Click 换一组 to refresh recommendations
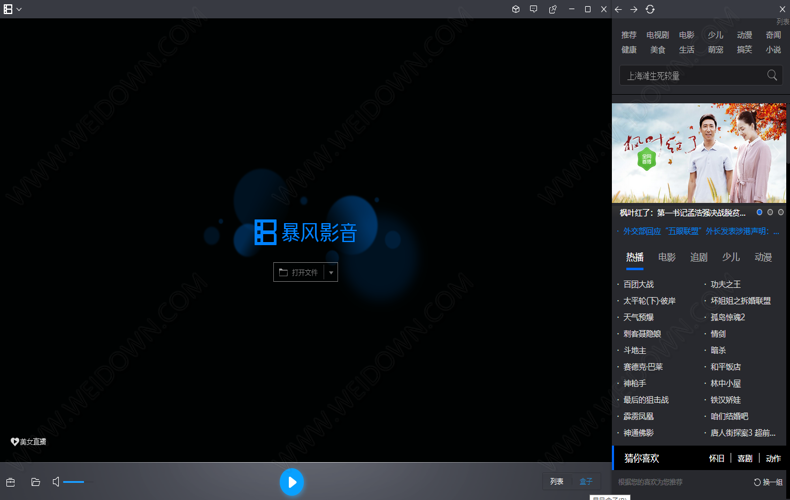The image size is (790, 500). pos(768,482)
